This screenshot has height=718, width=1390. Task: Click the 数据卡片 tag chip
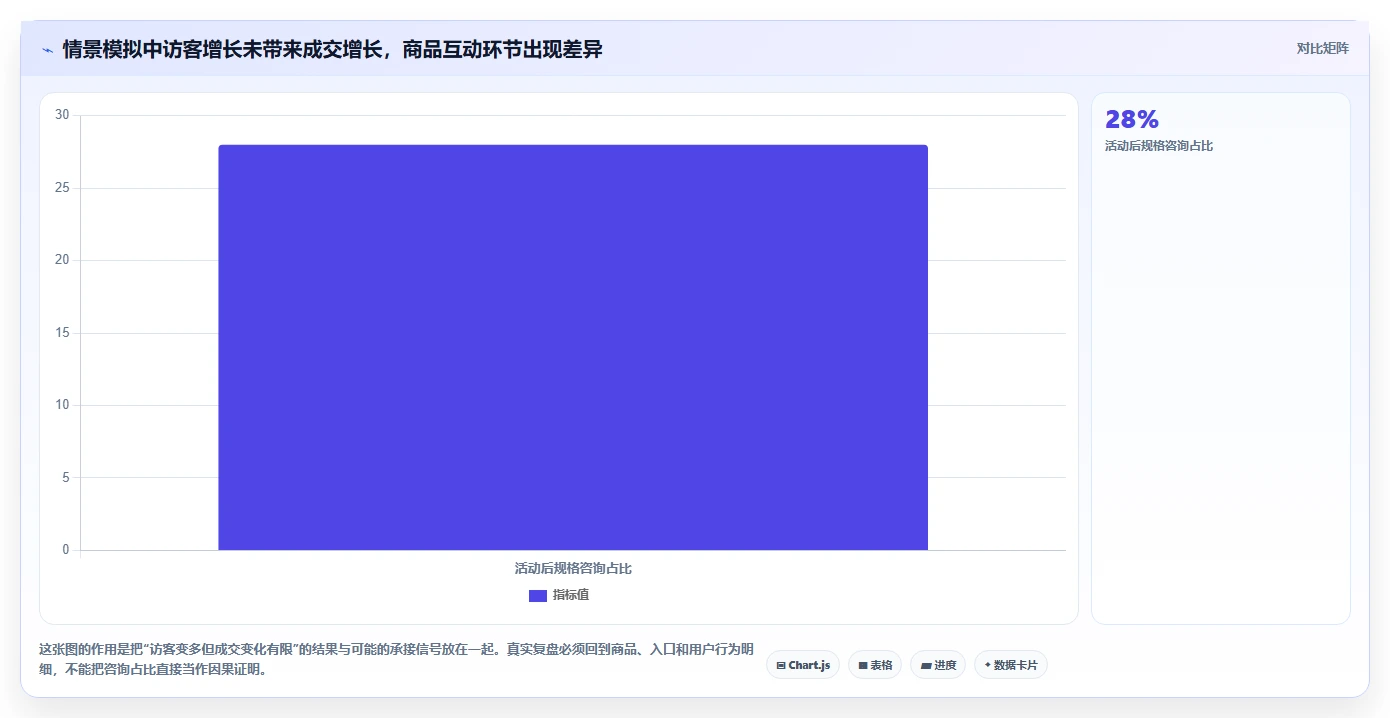[x=1011, y=665]
